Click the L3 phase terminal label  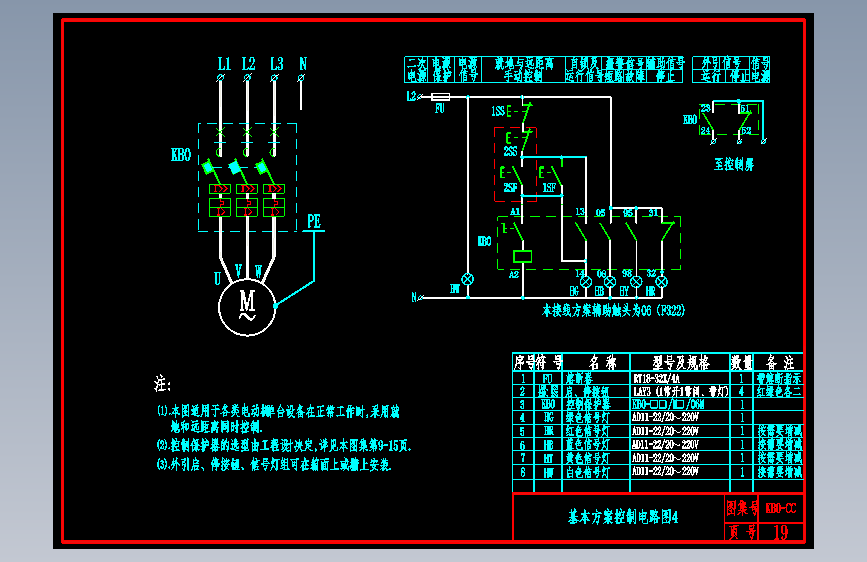[277, 64]
